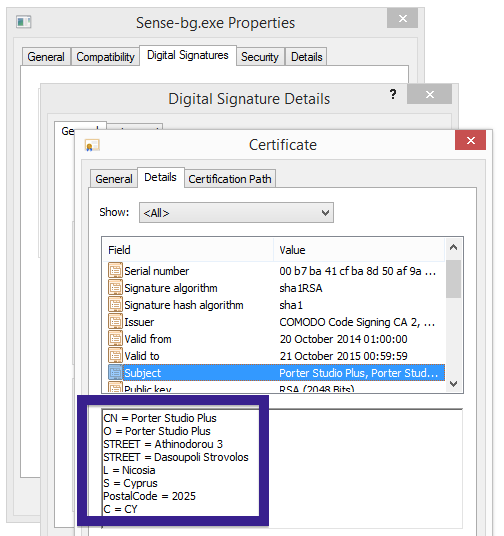Click the C = CY line

[x=120, y=509]
